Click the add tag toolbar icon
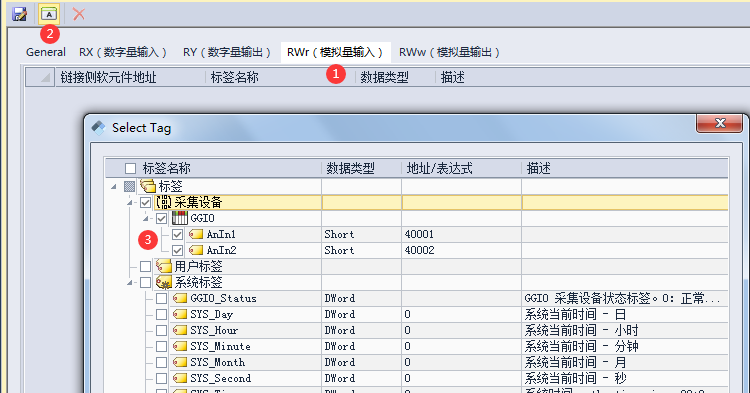The width and height of the screenshot is (750, 393). pos(49,14)
